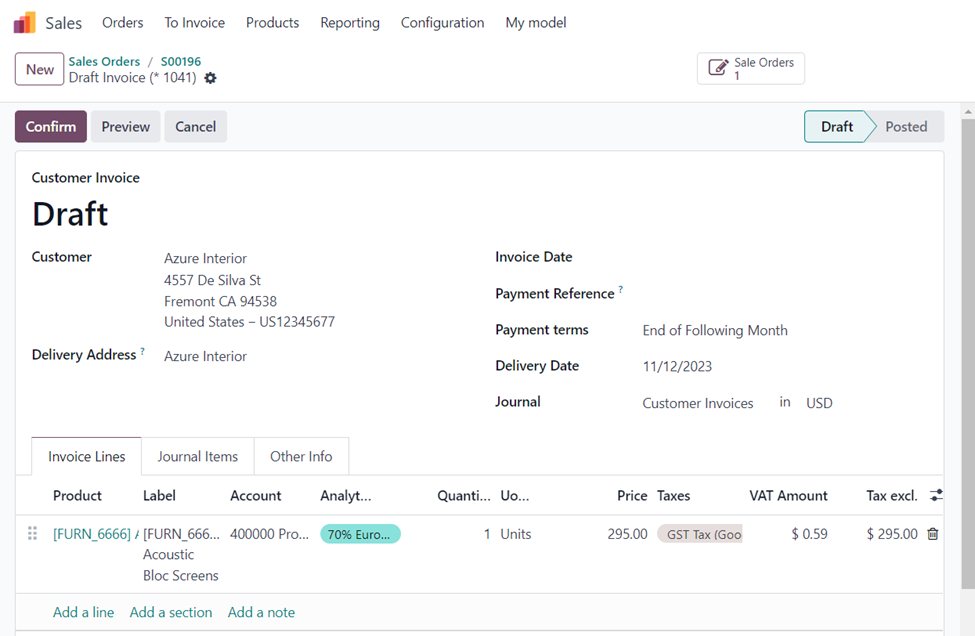
Task: Open the Journal Customer Invoices selector
Action: 698,403
